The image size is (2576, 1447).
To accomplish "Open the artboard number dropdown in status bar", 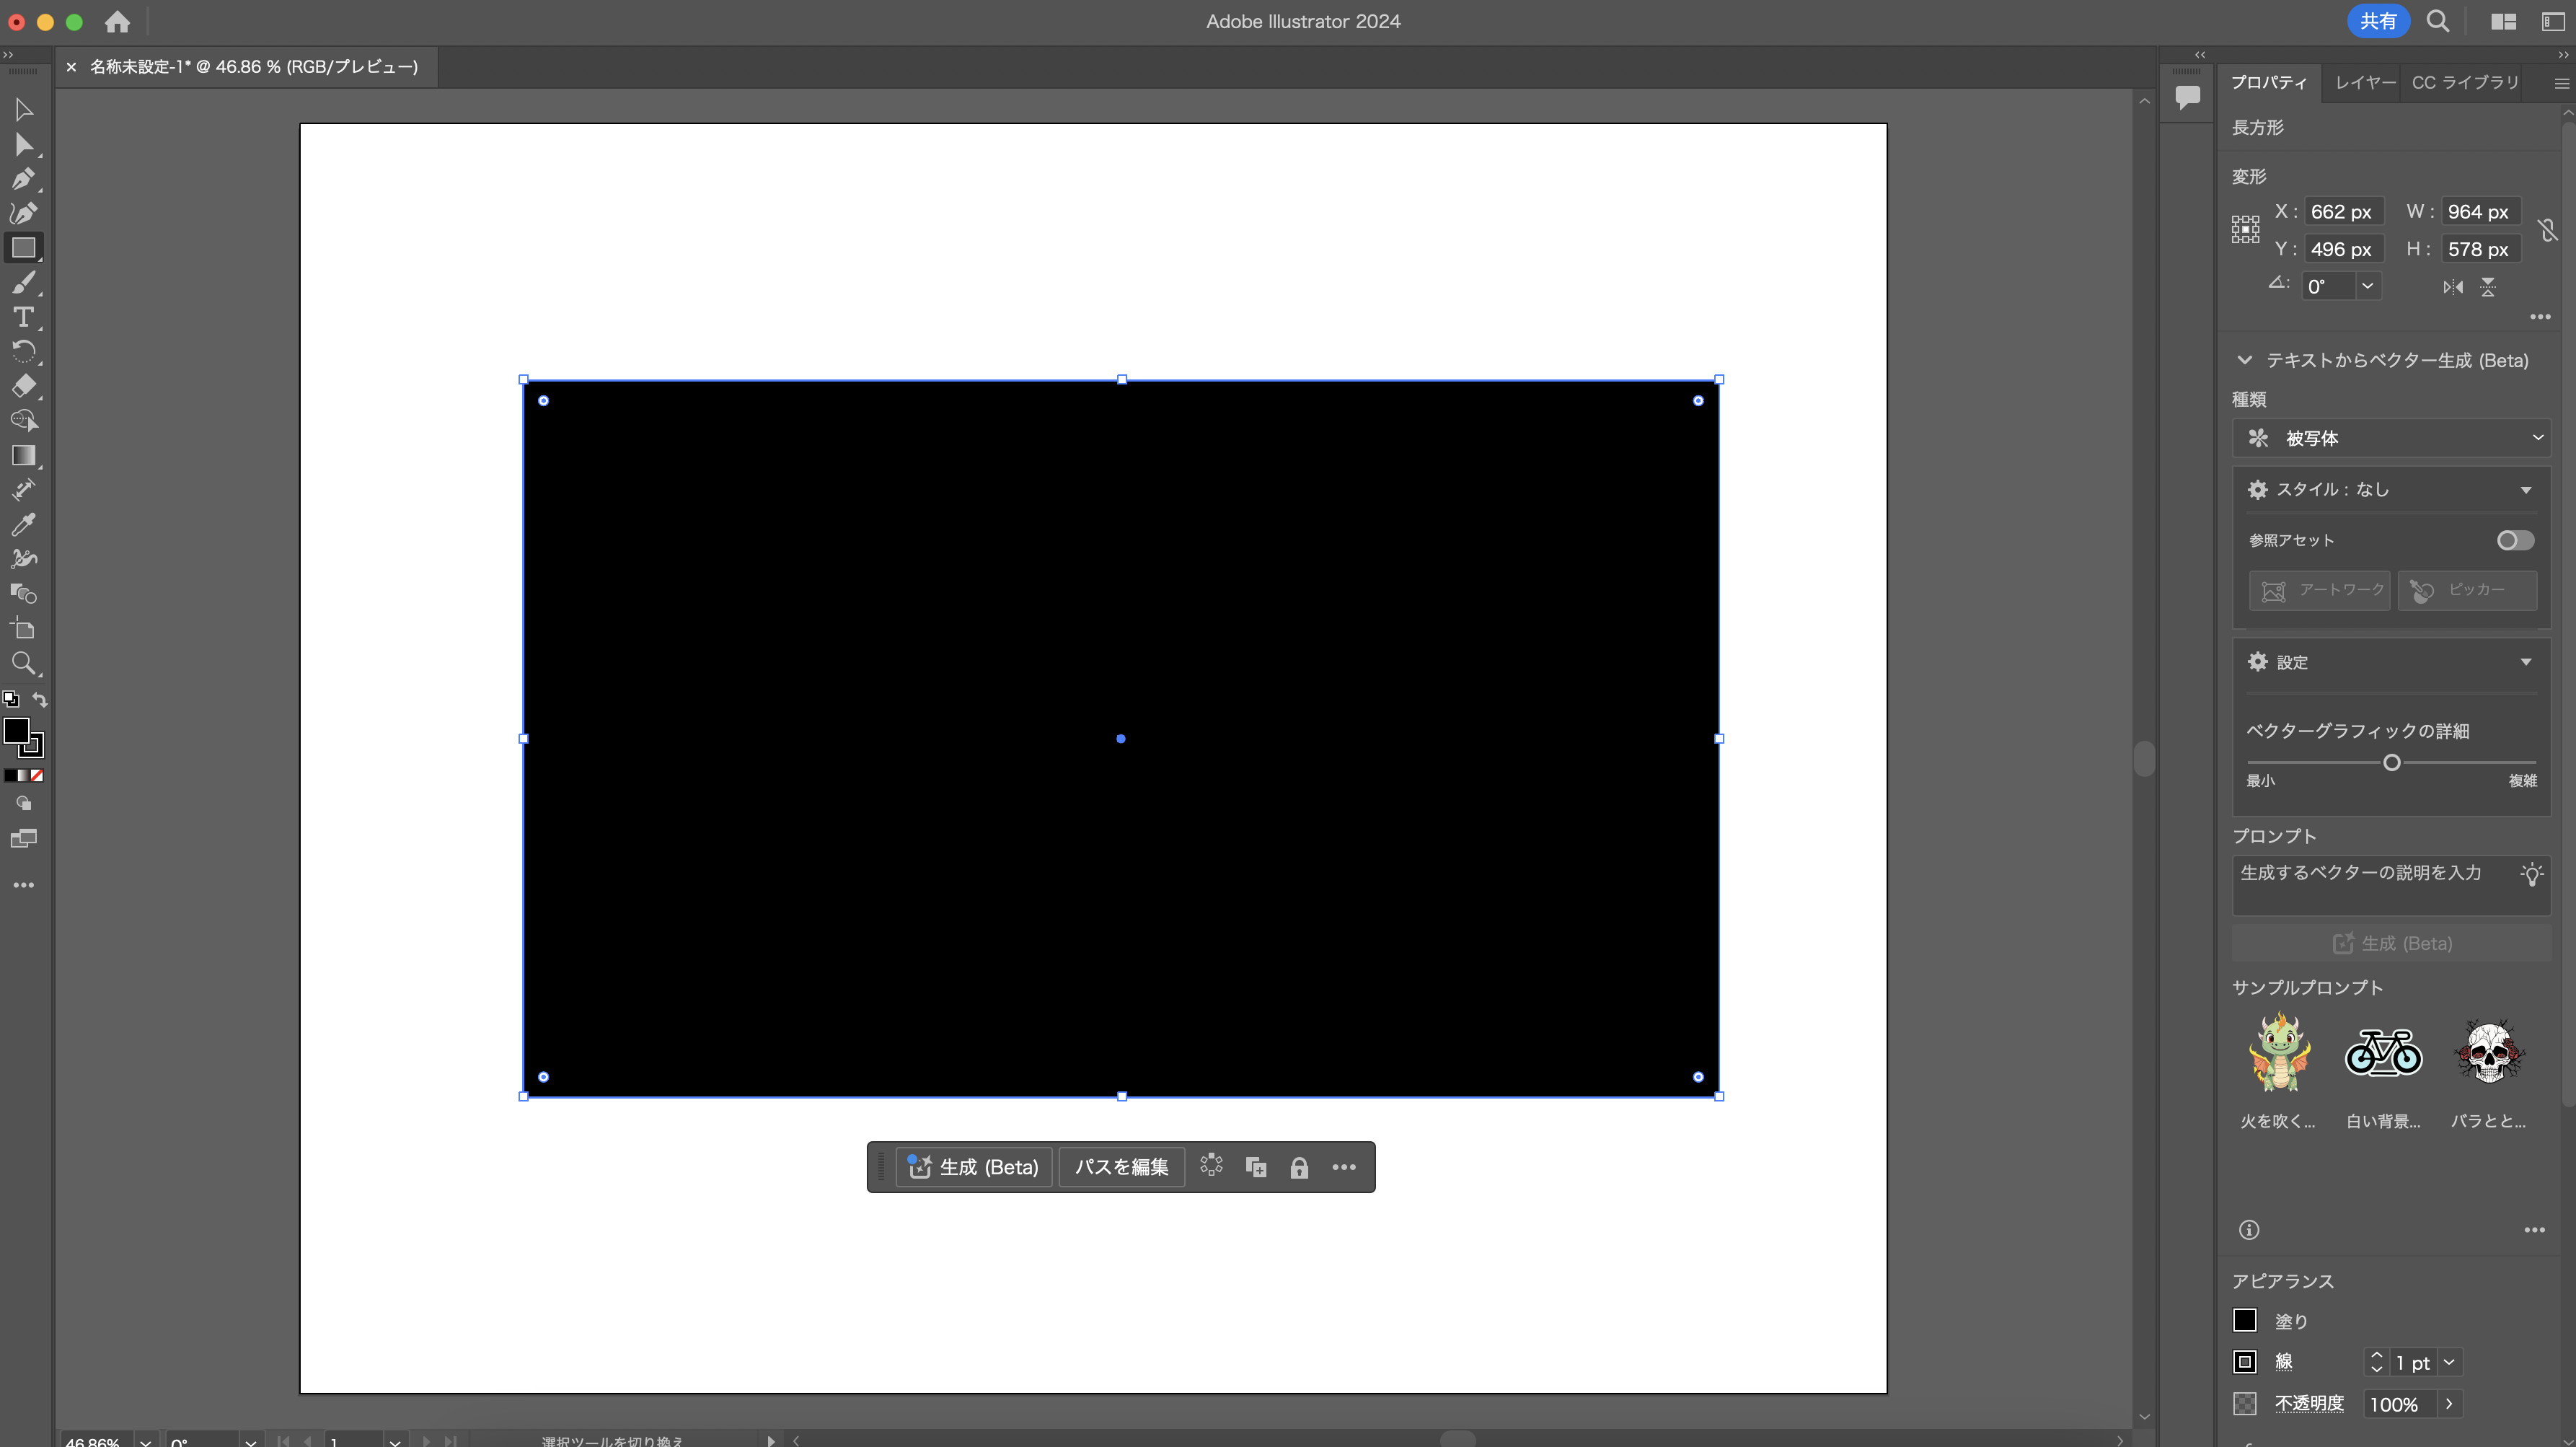I will pos(395,1441).
